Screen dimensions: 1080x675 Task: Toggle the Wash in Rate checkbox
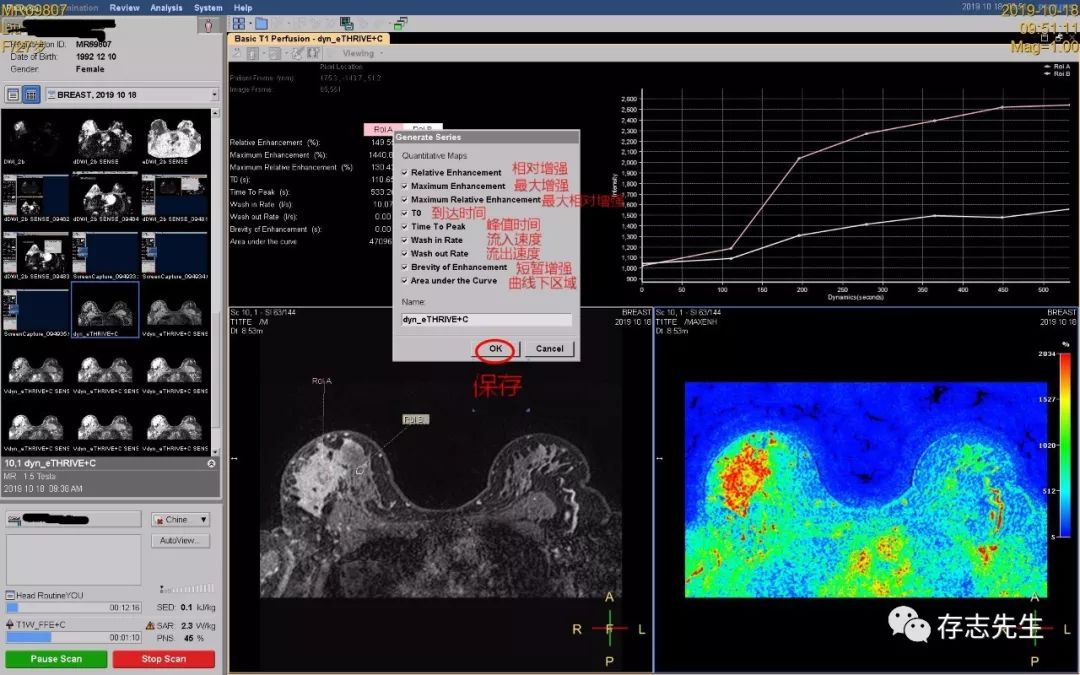404,240
